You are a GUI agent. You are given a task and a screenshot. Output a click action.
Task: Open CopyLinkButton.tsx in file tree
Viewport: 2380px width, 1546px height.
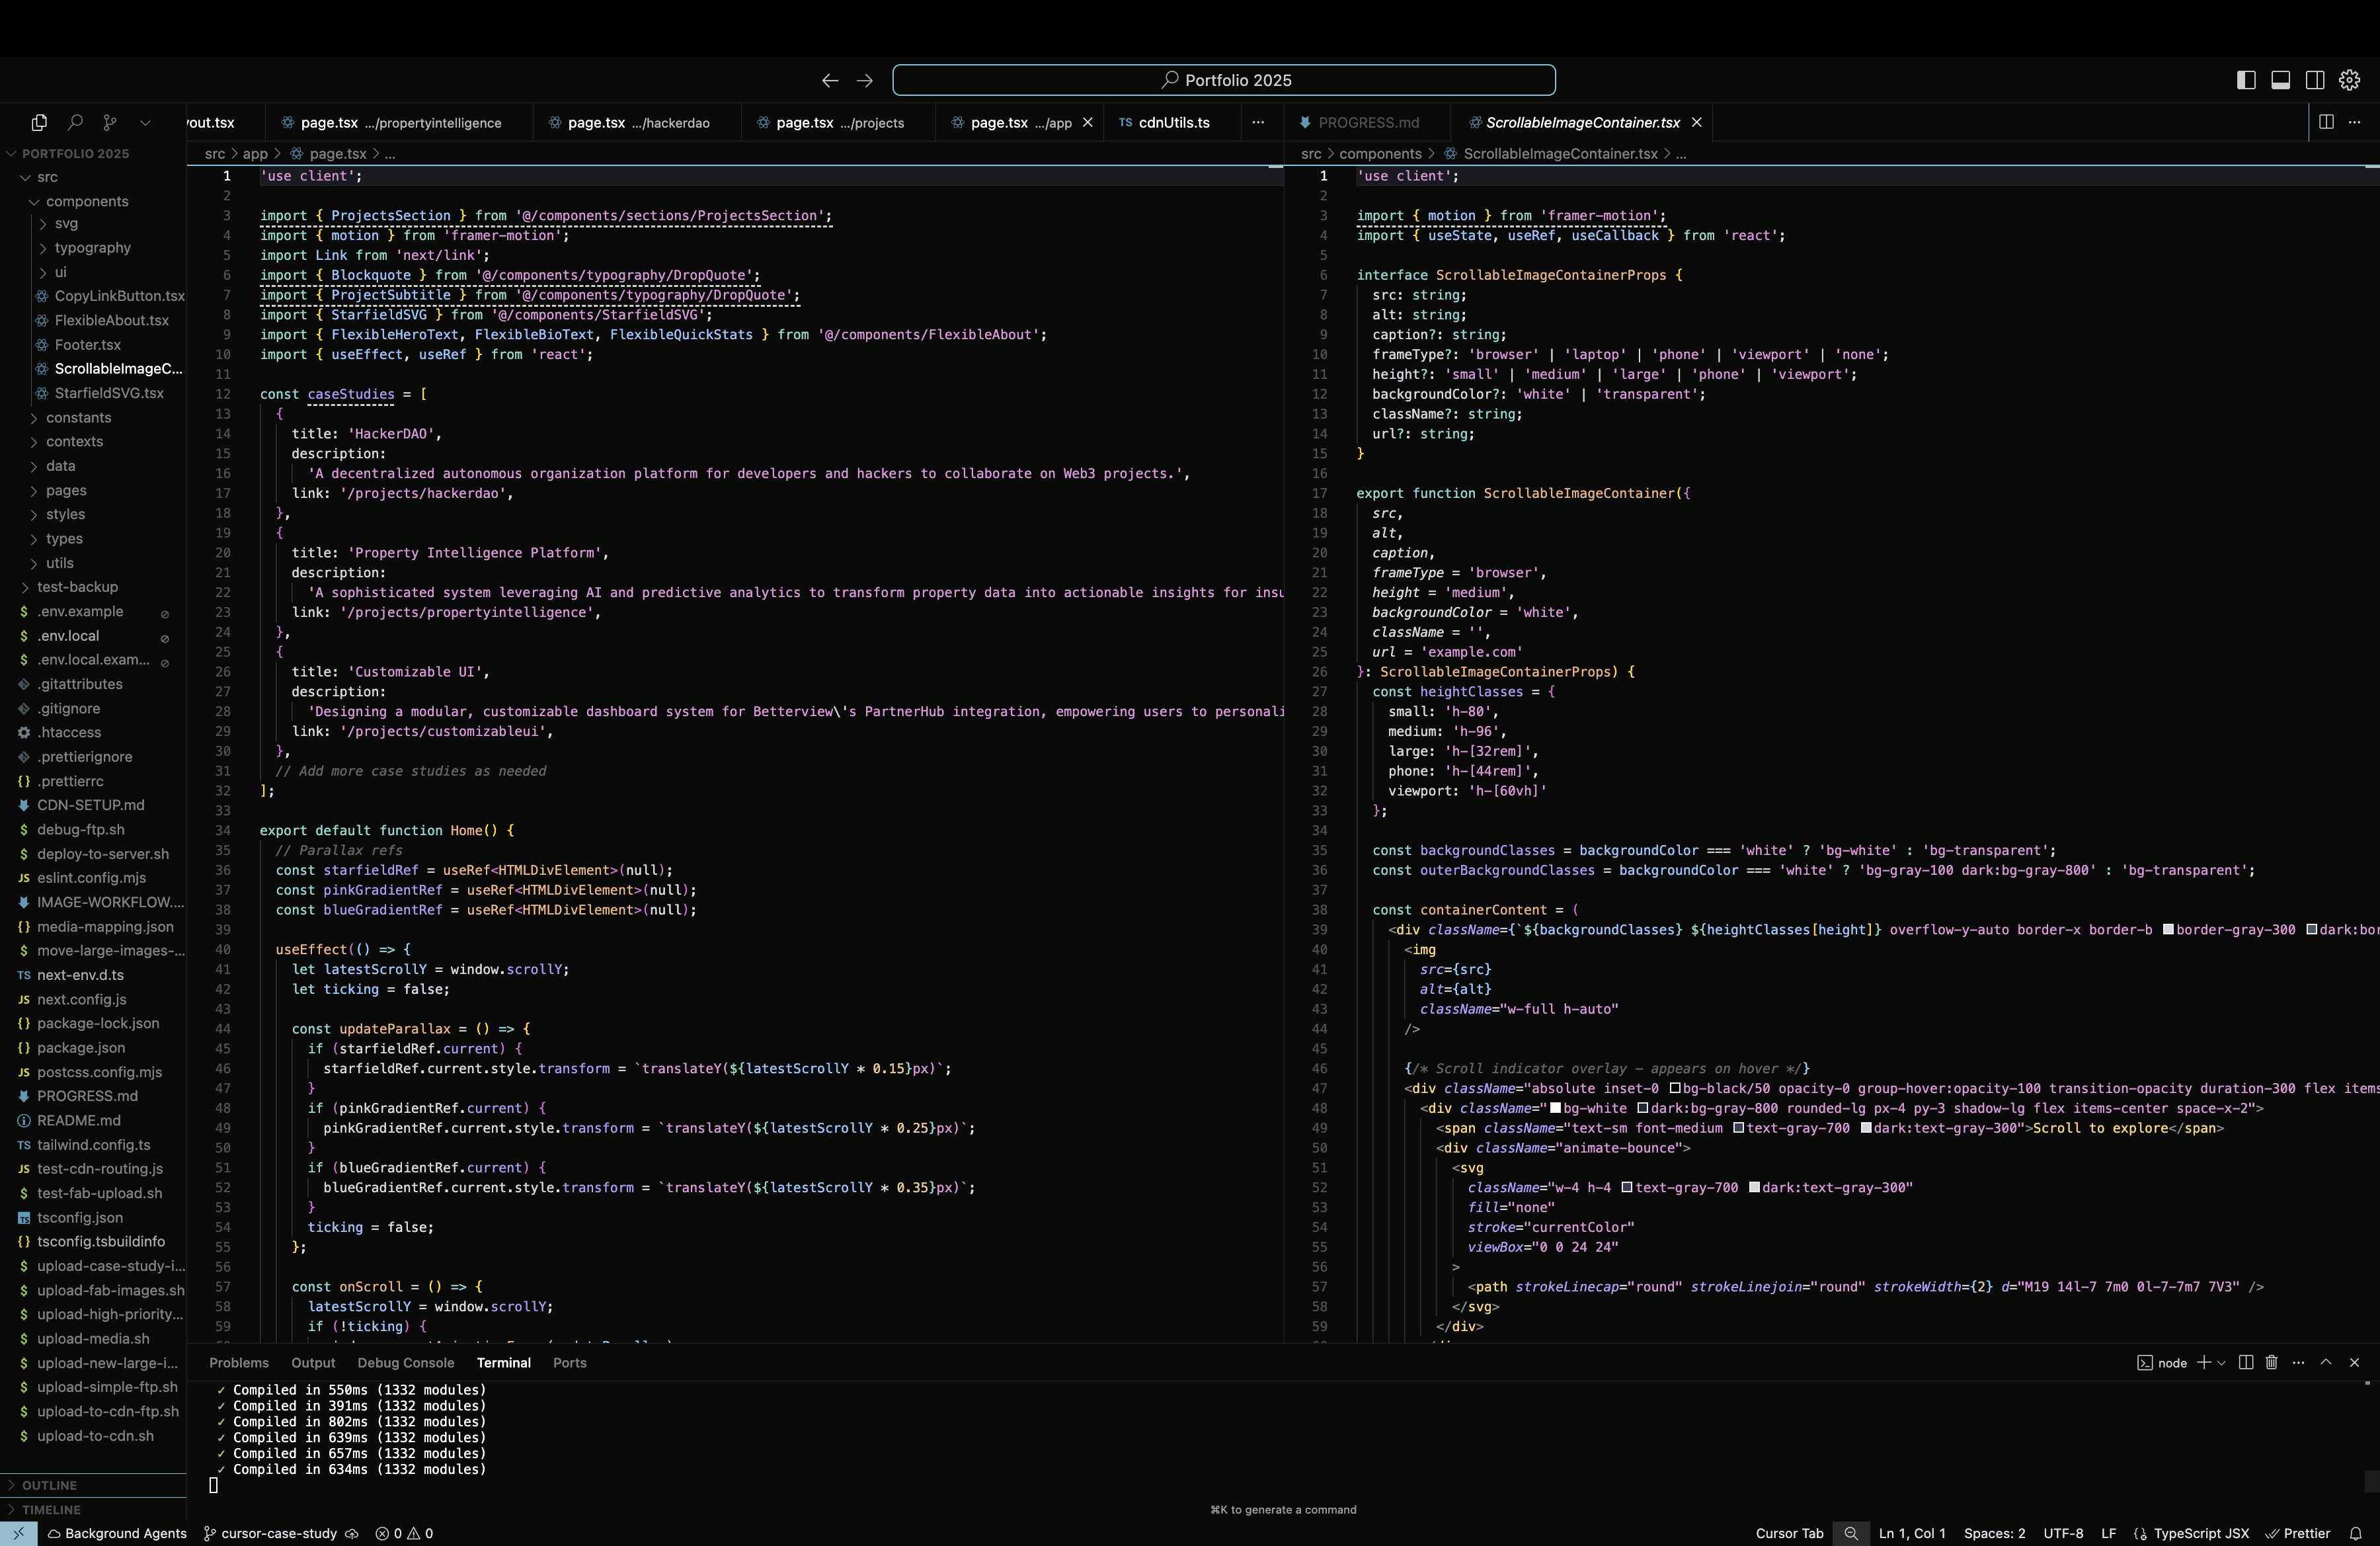(x=119, y=296)
